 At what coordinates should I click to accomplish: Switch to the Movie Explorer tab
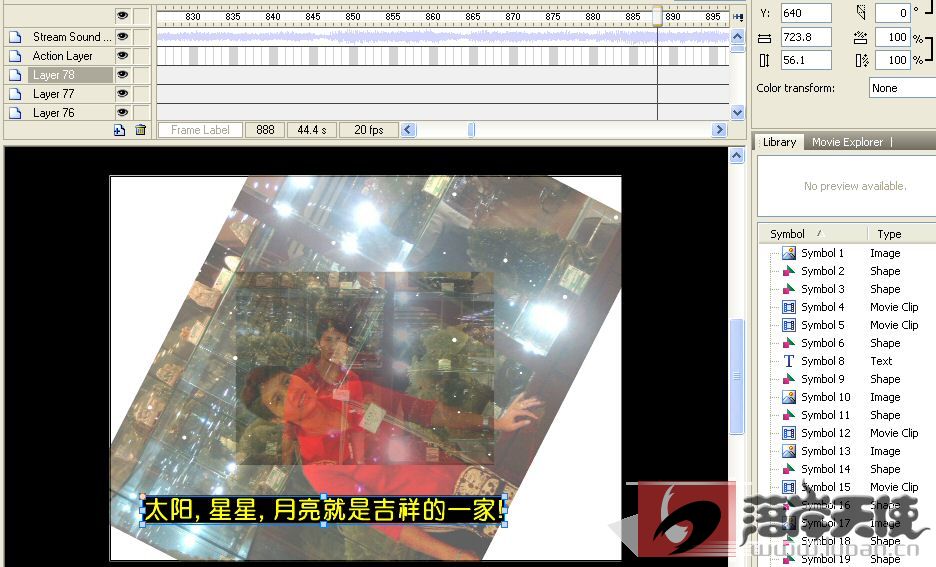click(x=847, y=142)
